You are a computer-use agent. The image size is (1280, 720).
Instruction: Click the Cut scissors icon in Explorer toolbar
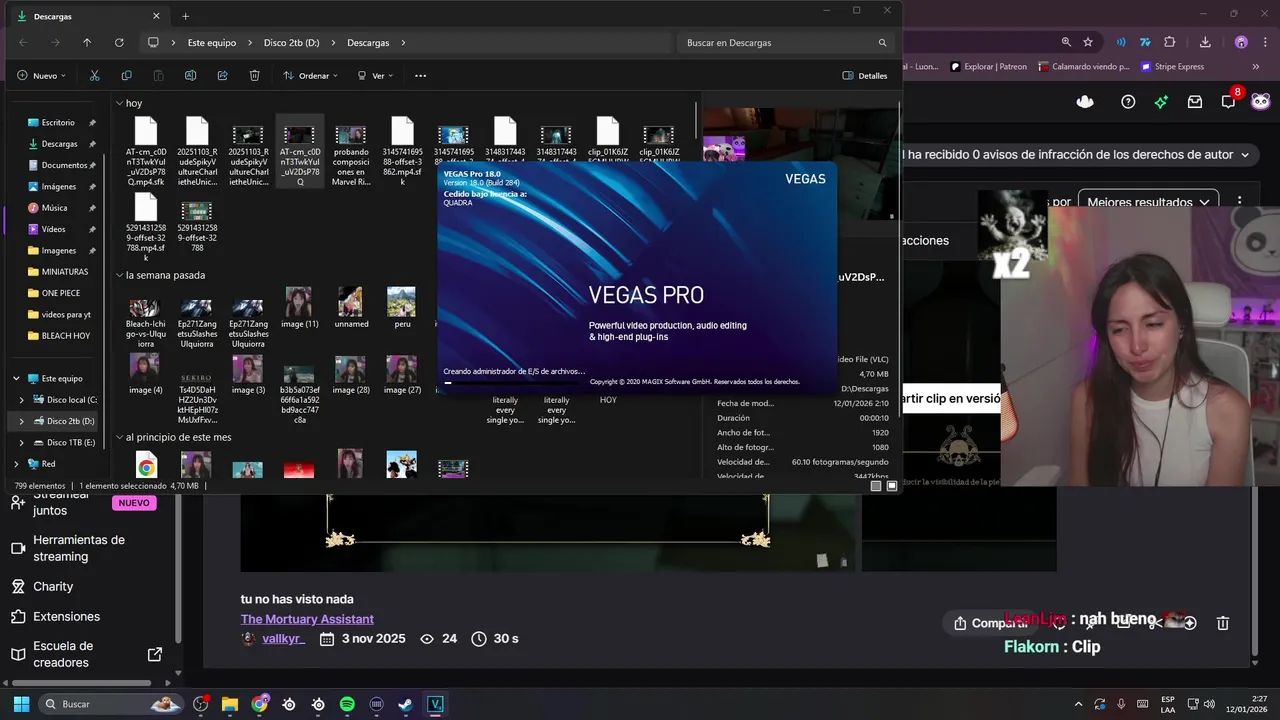[94, 75]
